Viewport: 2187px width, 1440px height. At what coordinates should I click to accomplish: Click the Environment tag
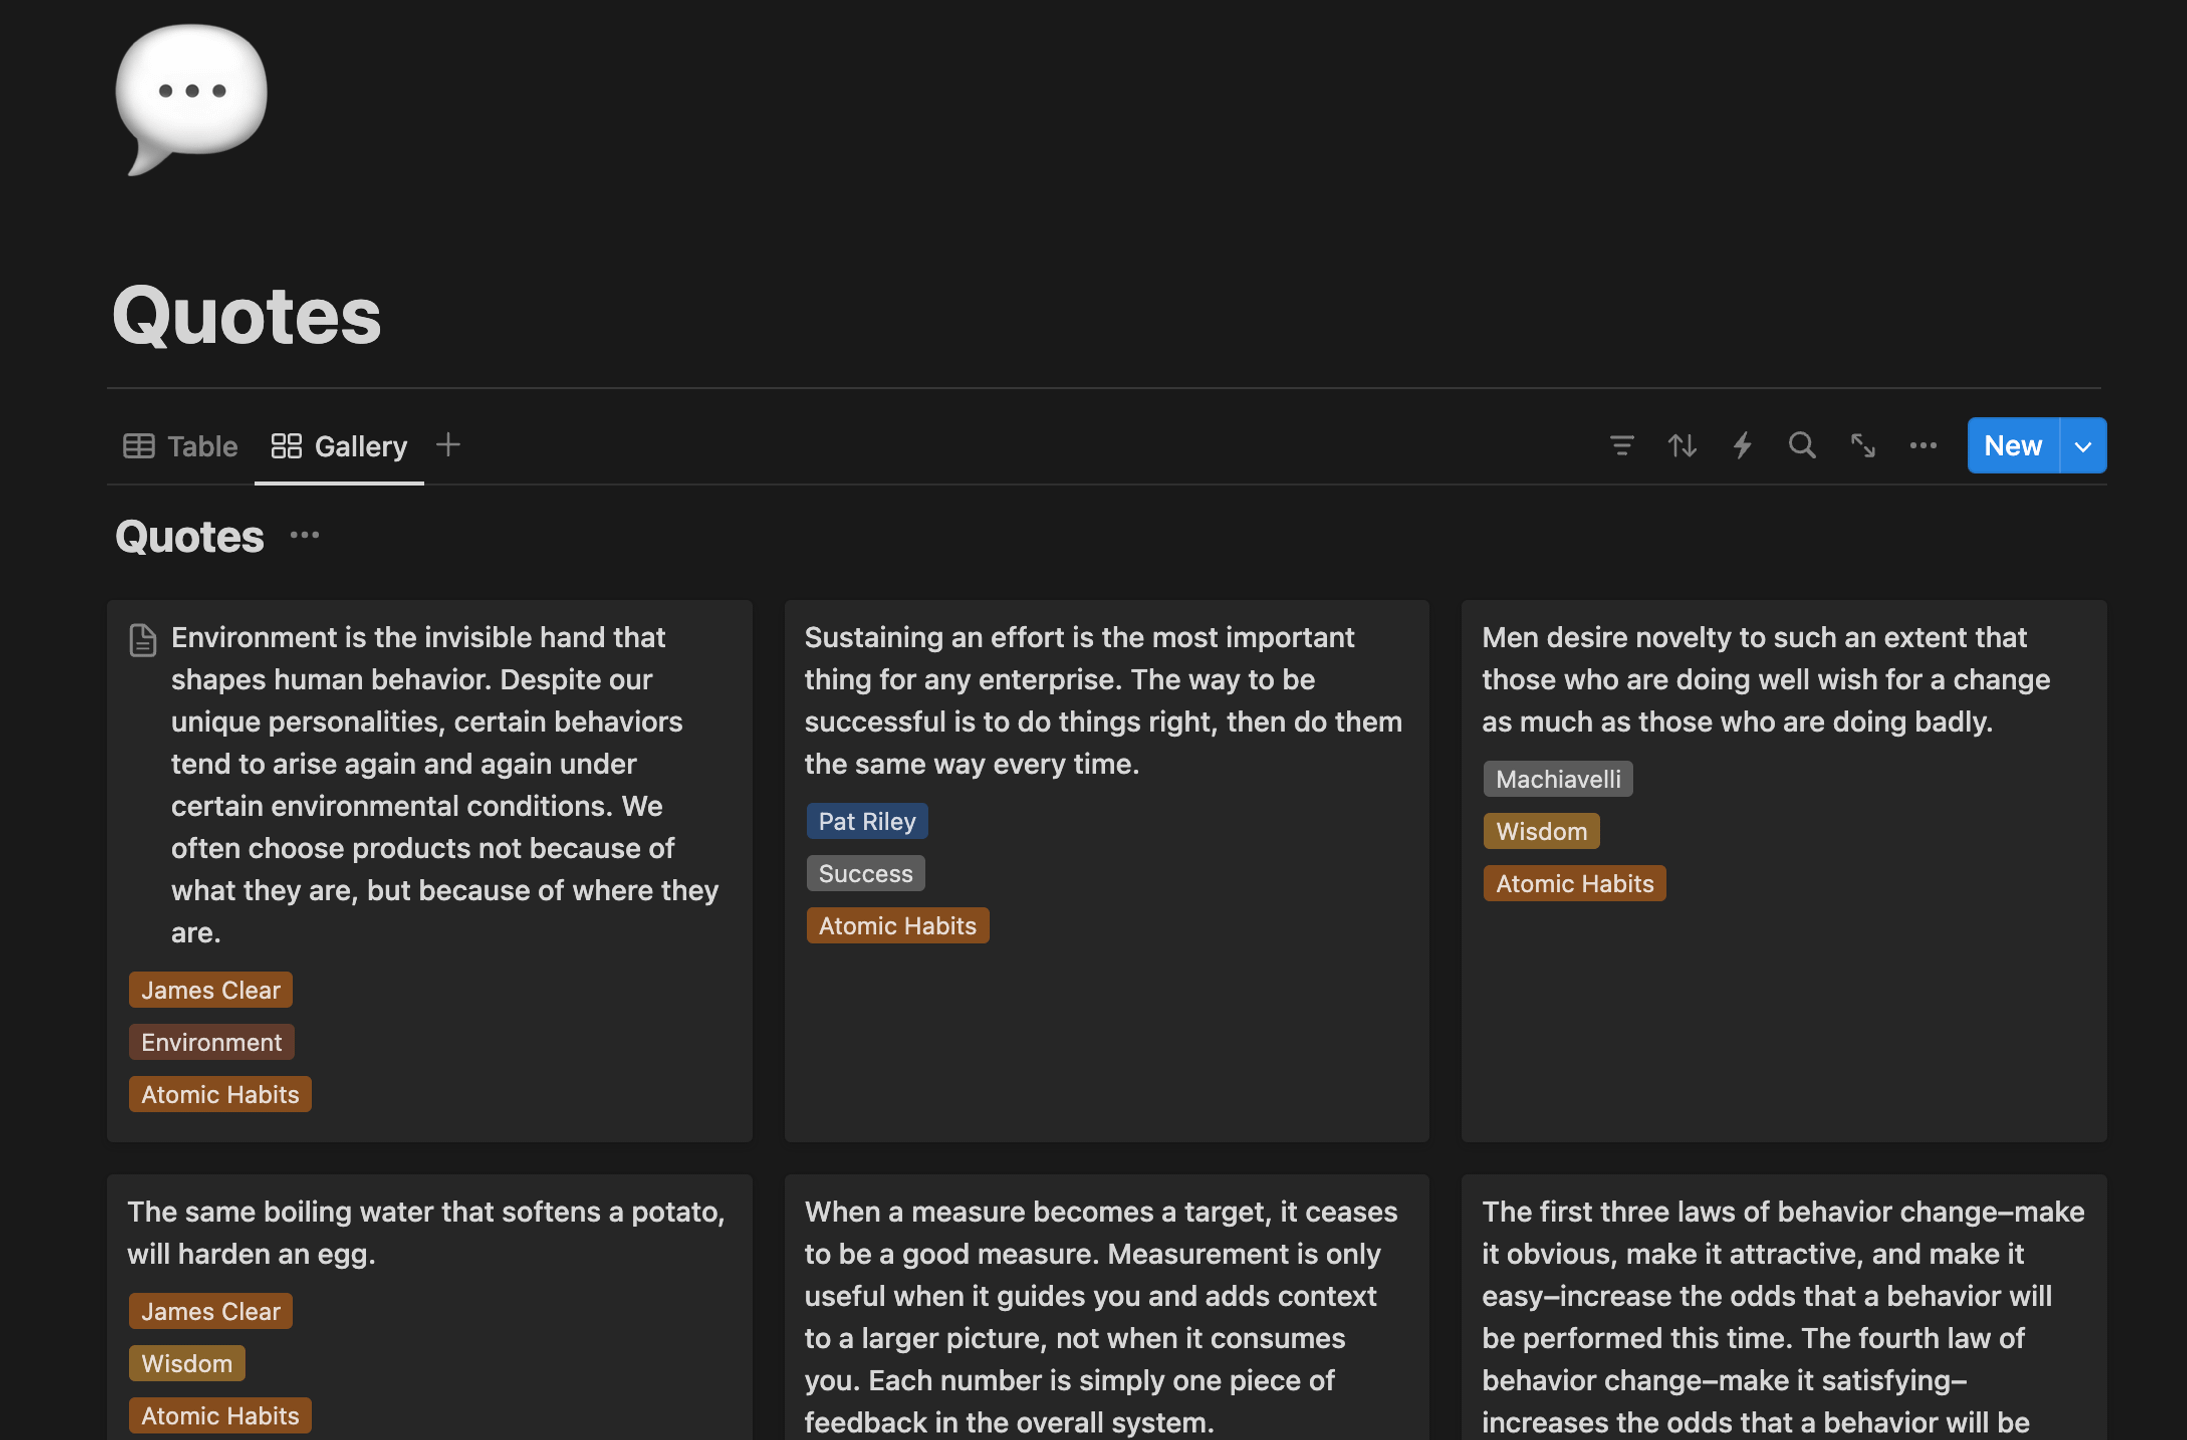[211, 1042]
